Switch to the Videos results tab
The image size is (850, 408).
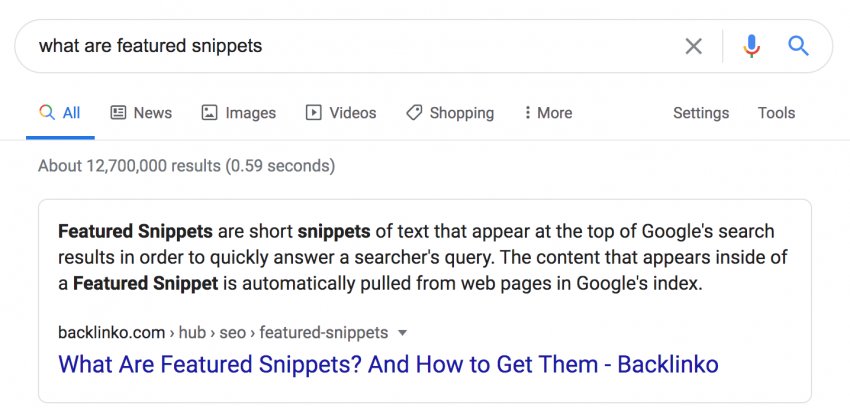pyautogui.click(x=352, y=113)
